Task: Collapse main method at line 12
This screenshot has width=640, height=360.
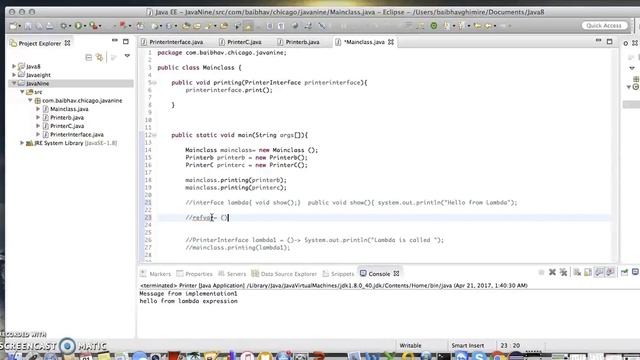Action: click(154, 135)
